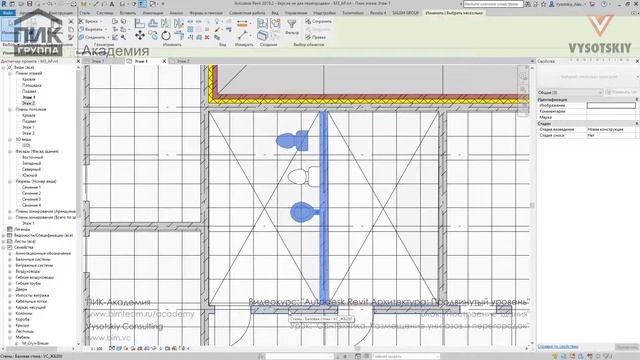Viewport: 640px width, 360px height.
Task: Click the binoculars search icon in title bar
Action: coord(529,4)
